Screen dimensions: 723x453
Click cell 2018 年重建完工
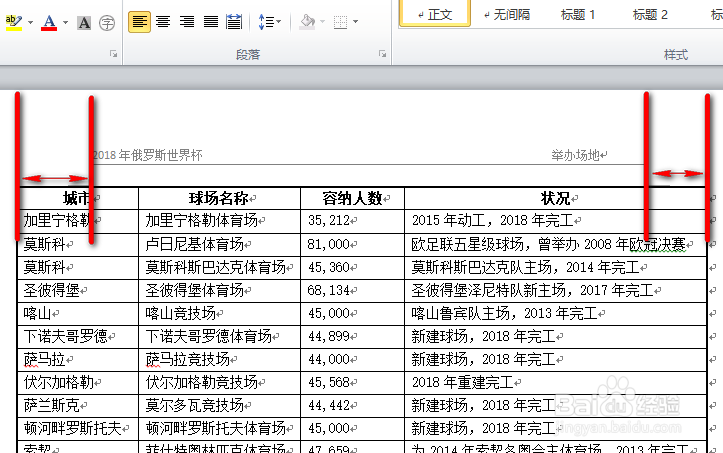point(555,383)
